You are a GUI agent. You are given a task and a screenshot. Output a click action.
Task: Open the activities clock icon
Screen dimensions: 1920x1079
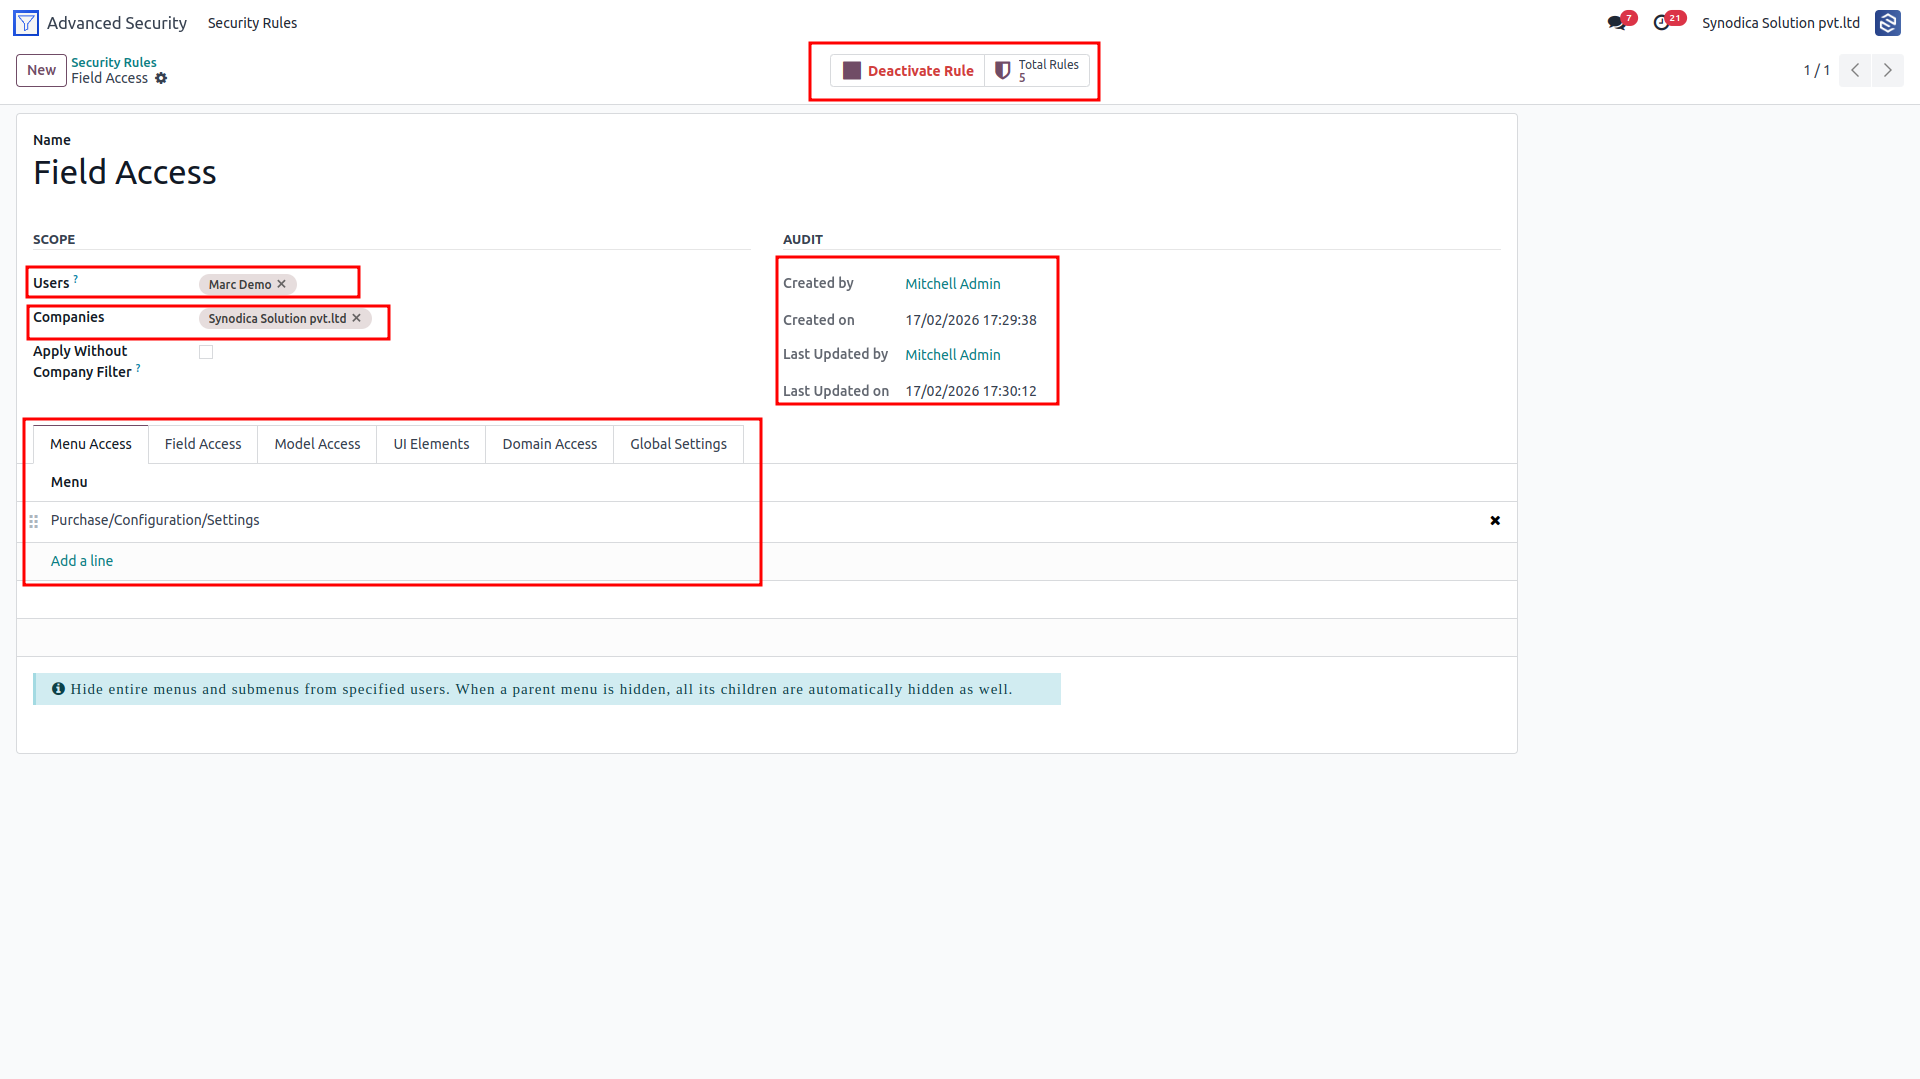[x=1662, y=23]
